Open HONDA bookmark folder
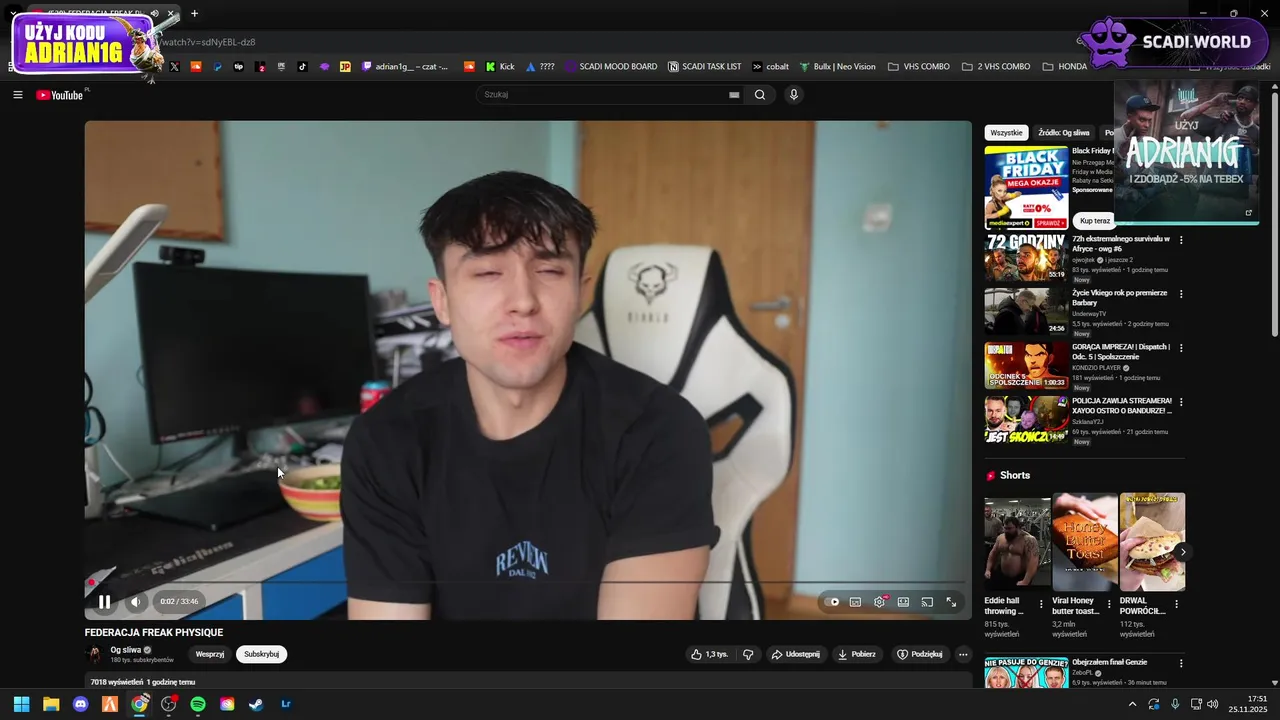The height and width of the screenshot is (720, 1280). tap(1065, 67)
